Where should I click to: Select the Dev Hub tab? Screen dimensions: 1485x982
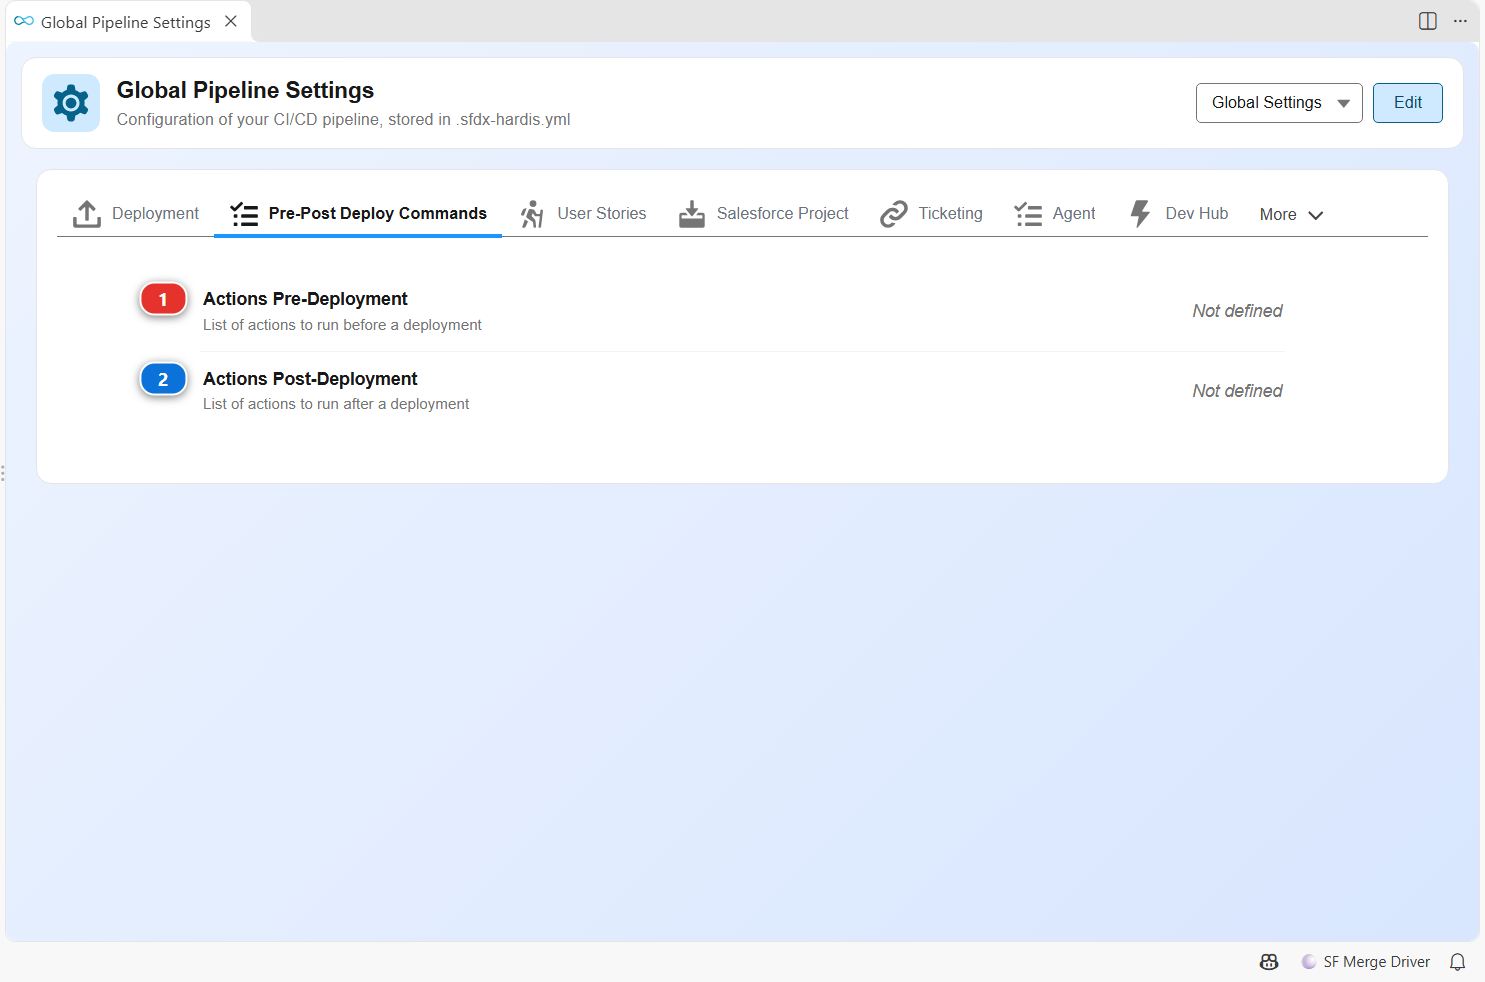[x=1179, y=214]
